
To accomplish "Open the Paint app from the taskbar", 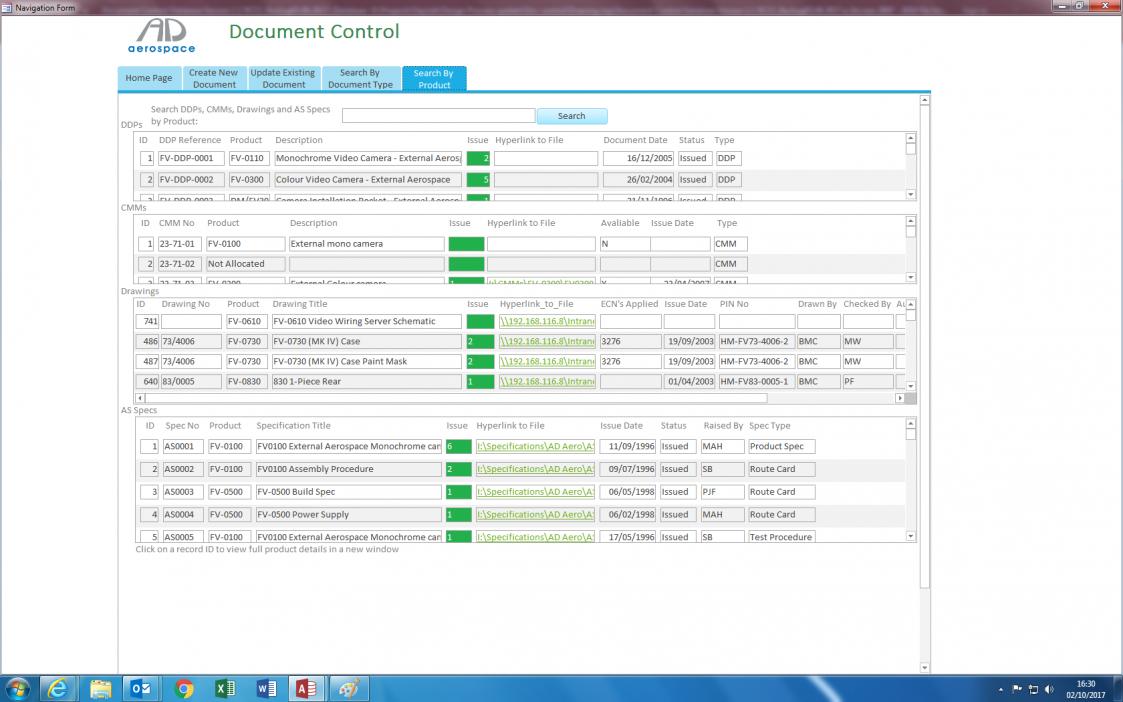I will [348, 688].
